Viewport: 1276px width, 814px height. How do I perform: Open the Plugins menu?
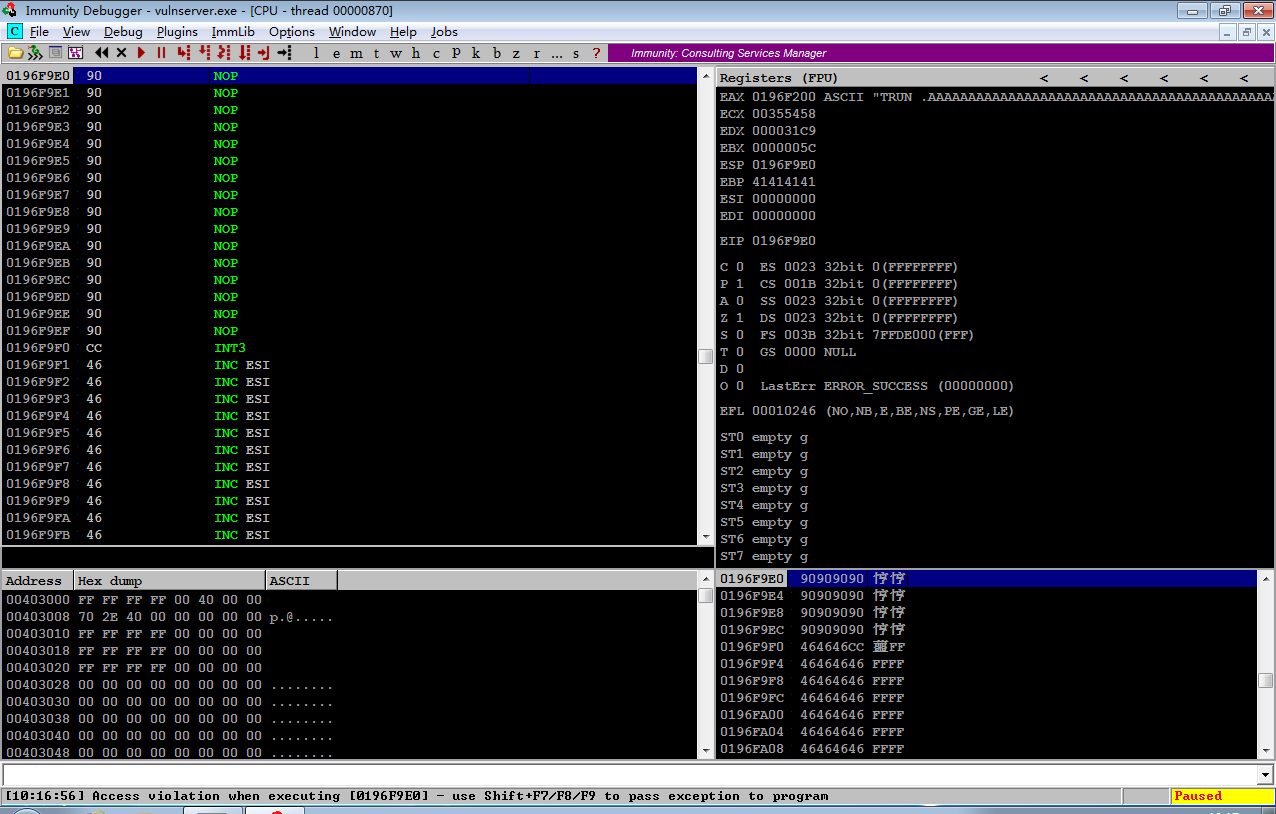(177, 32)
